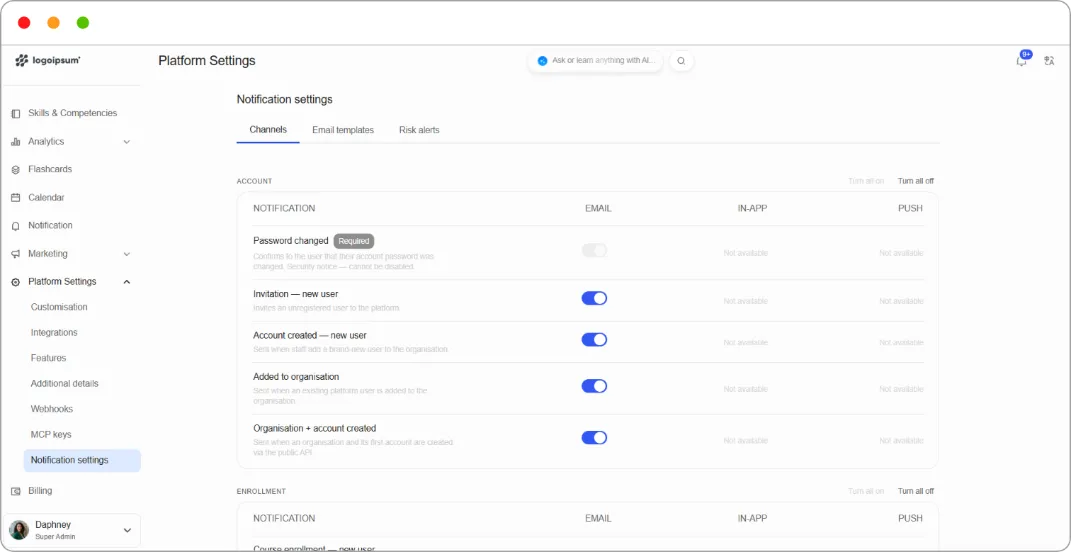Click the Analytics bar chart icon
This screenshot has height=552, width=1071.
(x=16, y=141)
